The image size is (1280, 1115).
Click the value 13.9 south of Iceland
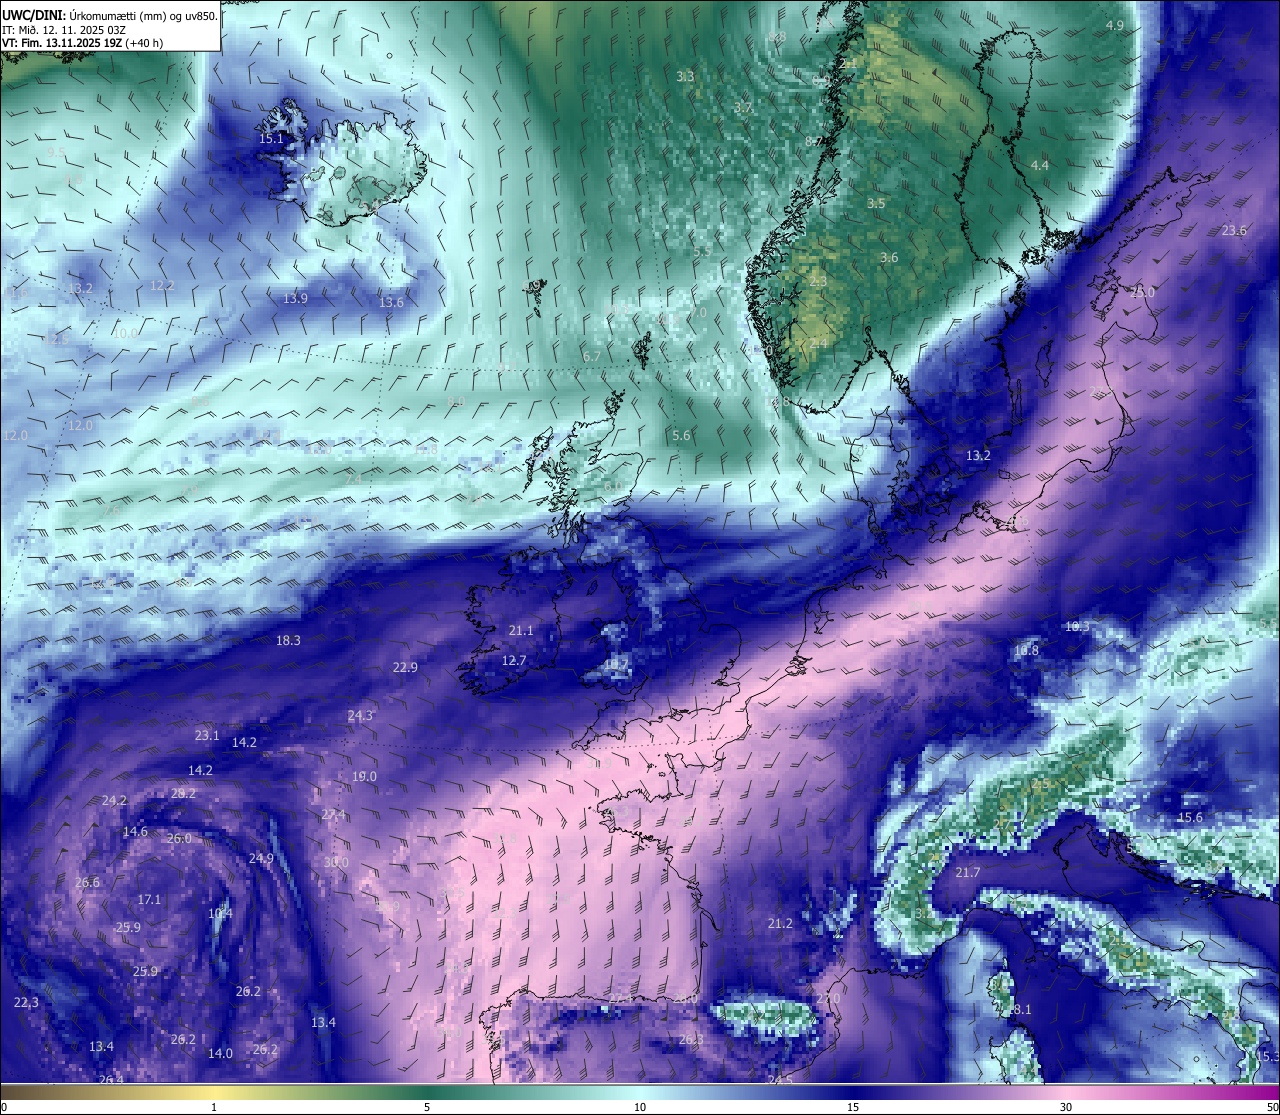click(x=295, y=298)
